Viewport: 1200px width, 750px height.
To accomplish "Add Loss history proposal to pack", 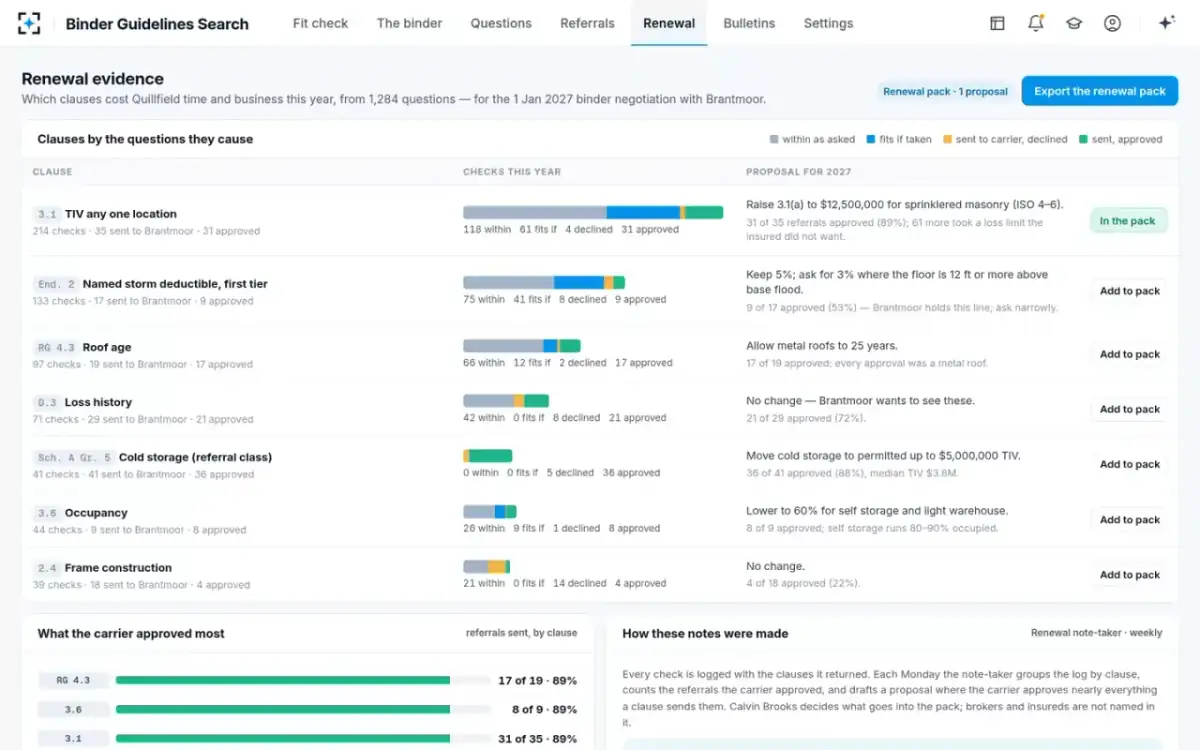I will 1129,409.
